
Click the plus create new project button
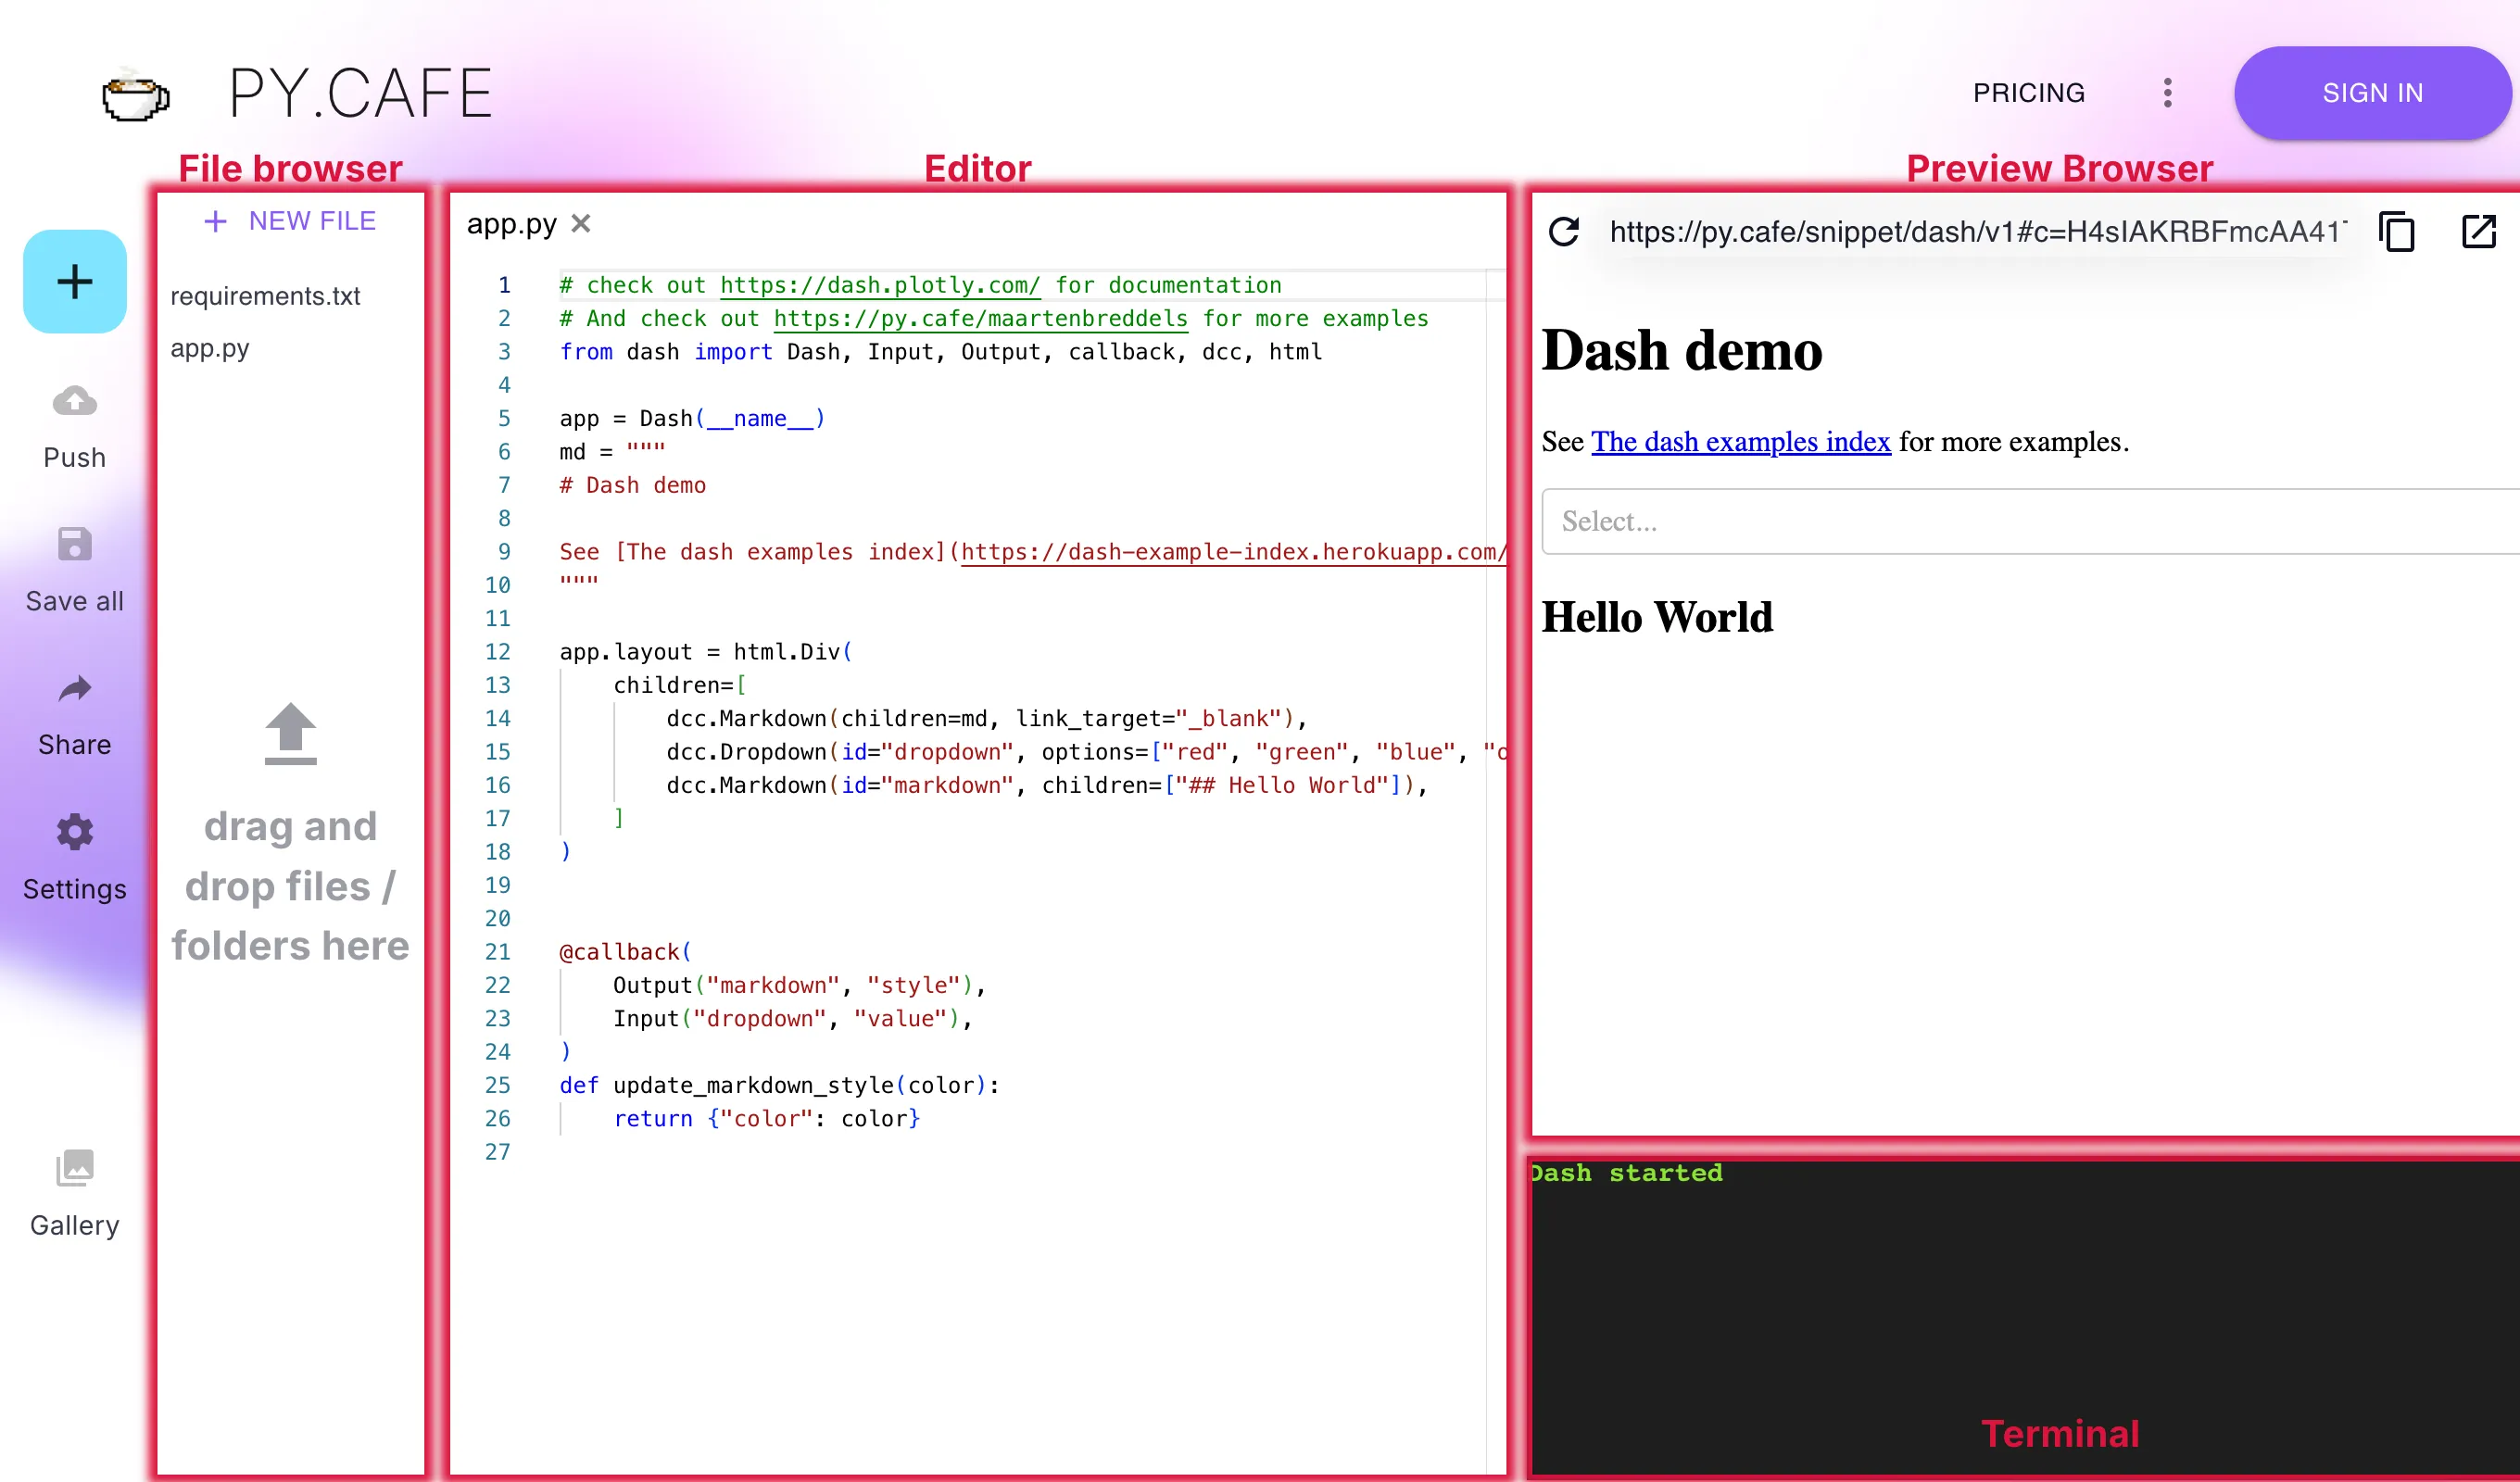(75, 281)
